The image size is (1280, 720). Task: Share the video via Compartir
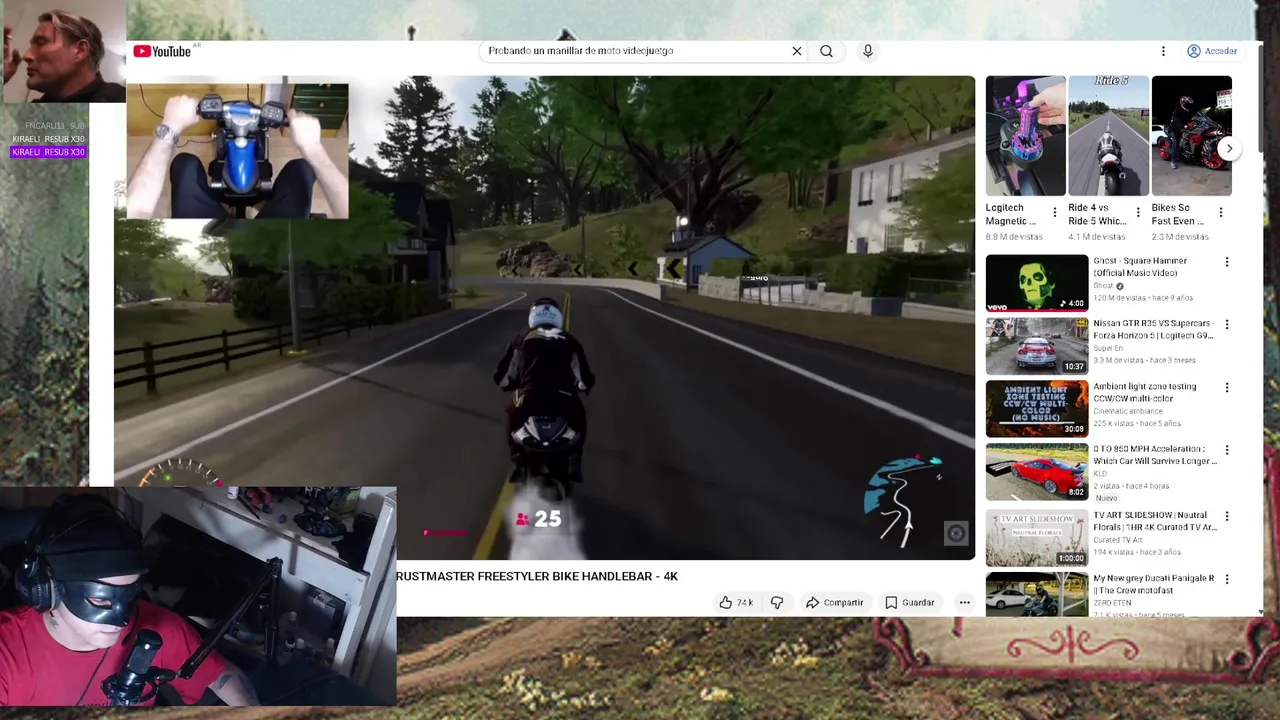[x=835, y=603]
